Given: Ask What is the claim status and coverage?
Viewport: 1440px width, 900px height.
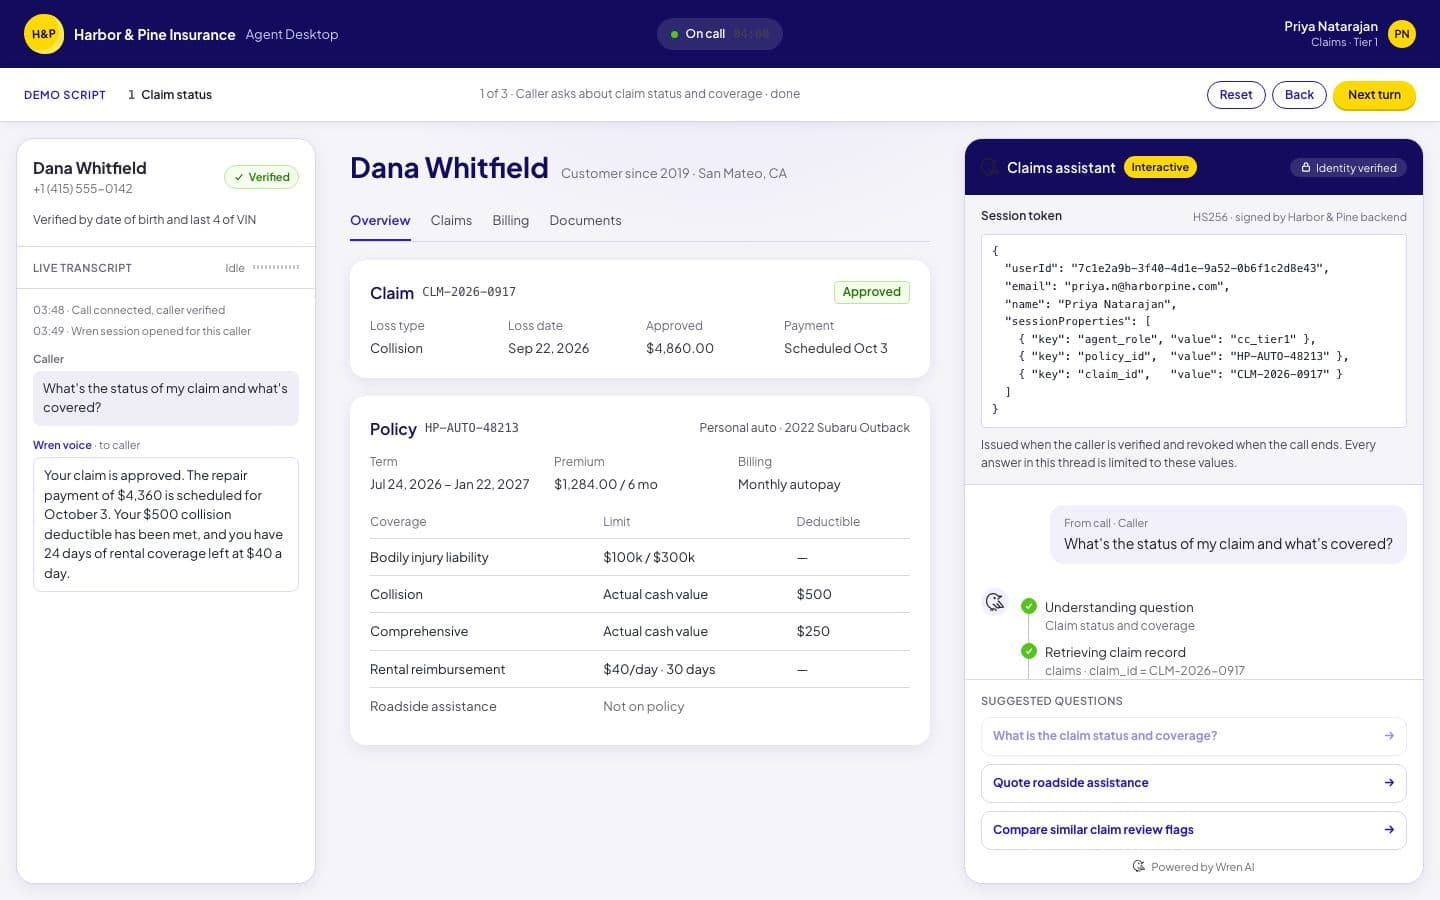Looking at the screenshot, I should (x=1194, y=736).
